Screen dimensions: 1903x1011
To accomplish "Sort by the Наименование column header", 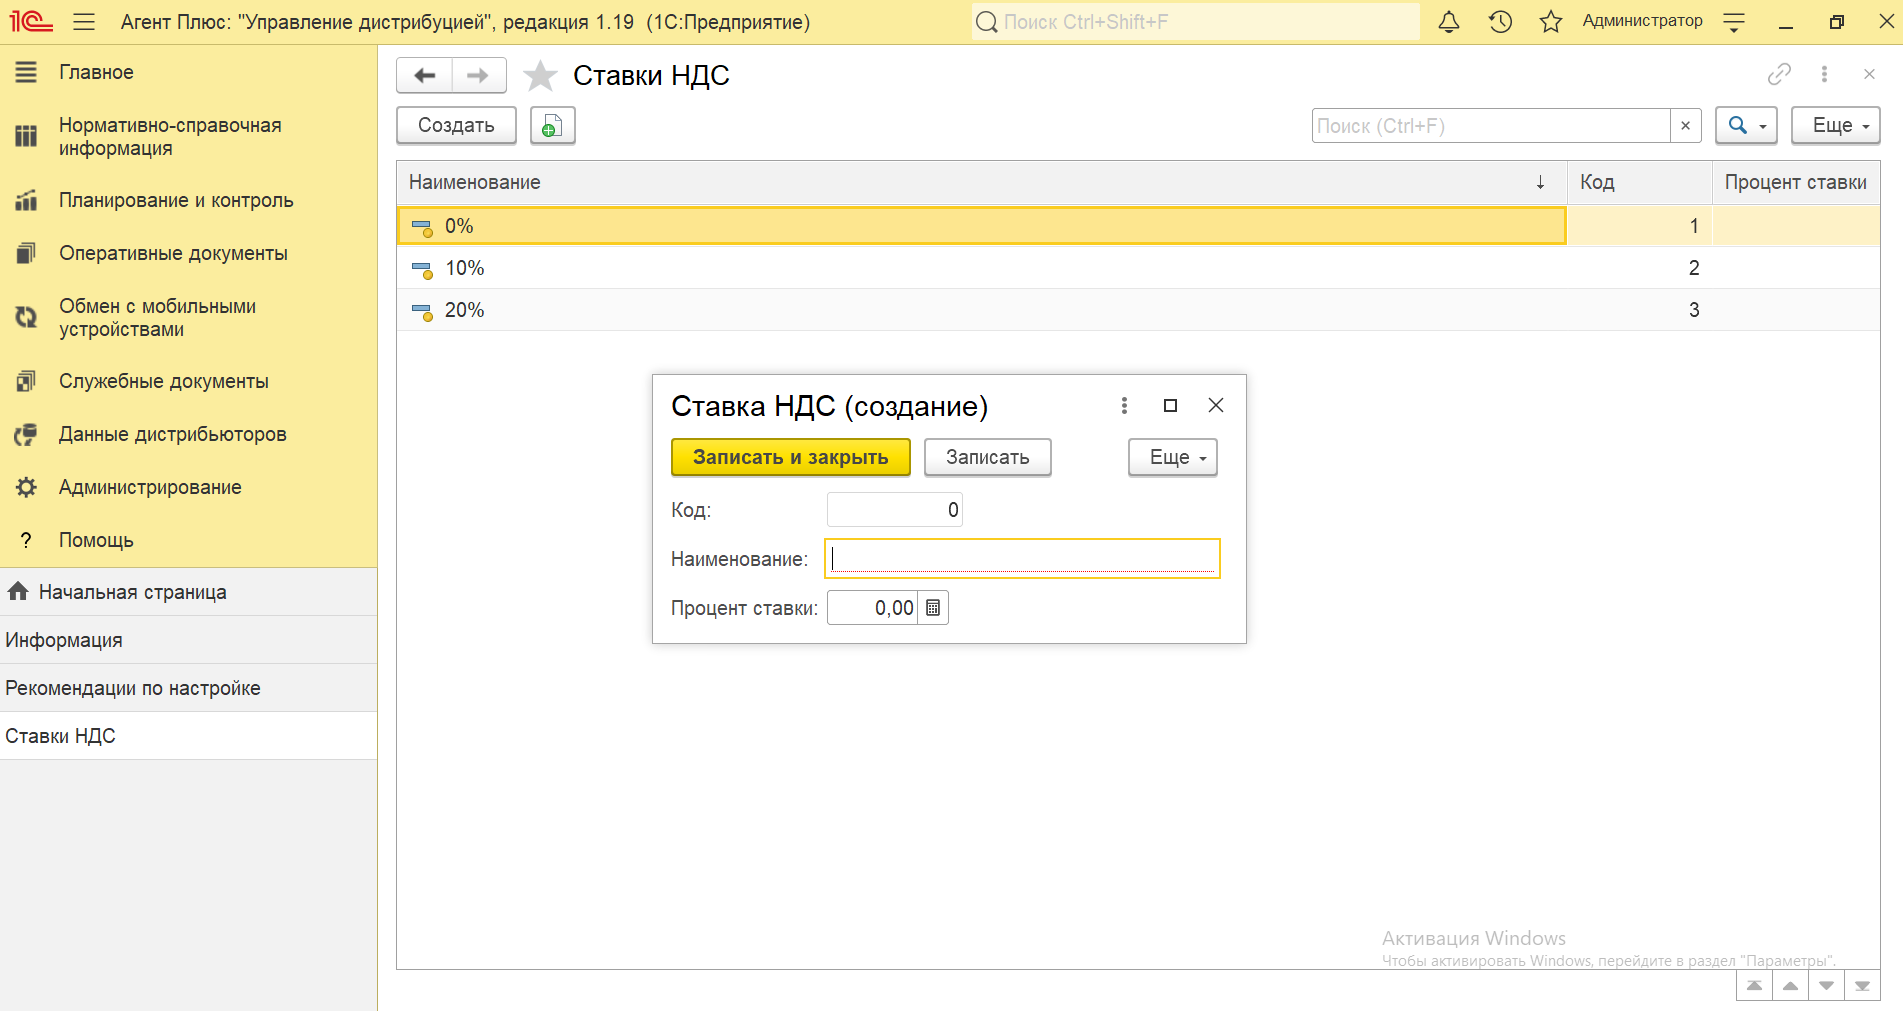I will point(981,182).
